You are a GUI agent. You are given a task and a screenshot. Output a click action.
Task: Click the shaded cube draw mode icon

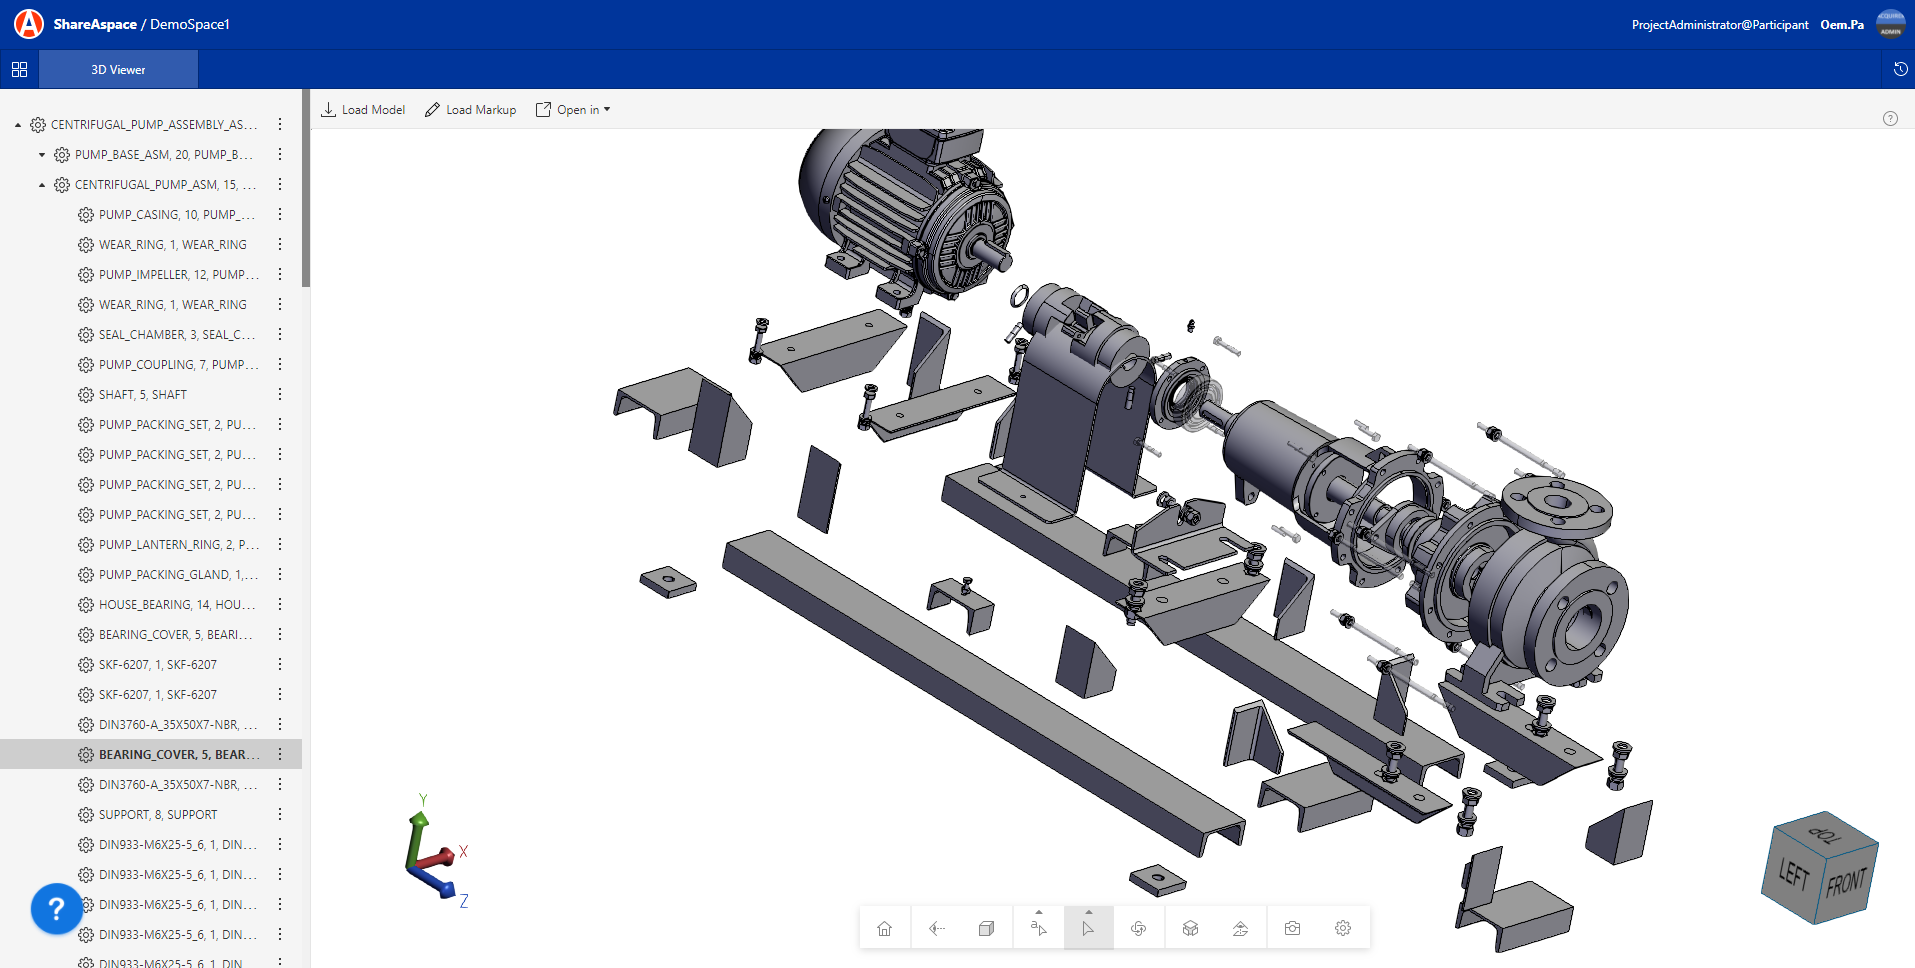(x=986, y=928)
